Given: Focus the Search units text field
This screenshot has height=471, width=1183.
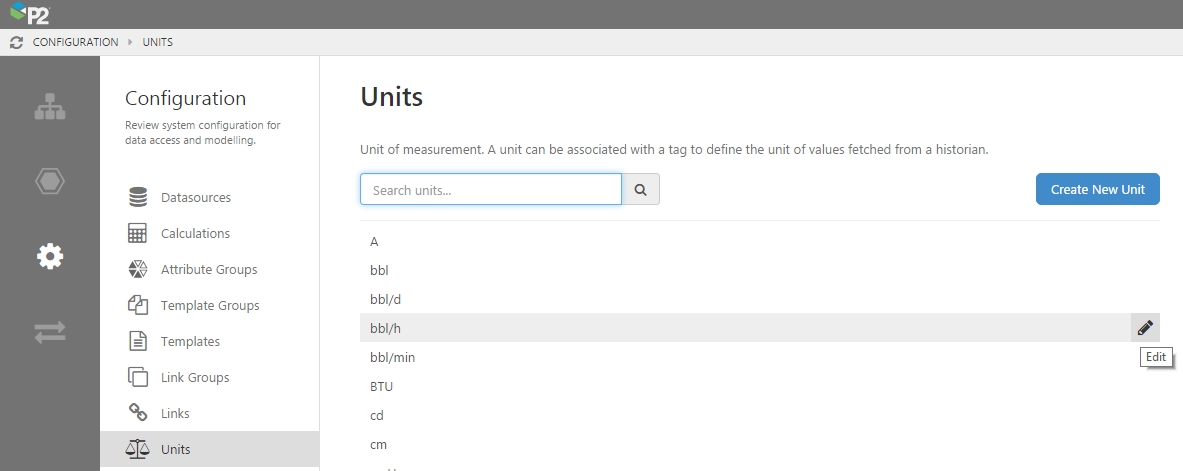Looking at the screenshot, I should pos(490,189).
